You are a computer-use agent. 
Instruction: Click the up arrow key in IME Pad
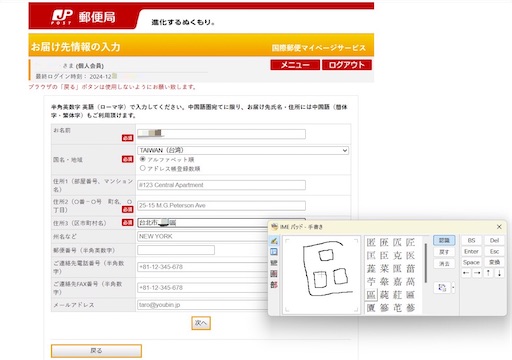tap(488, 273)
